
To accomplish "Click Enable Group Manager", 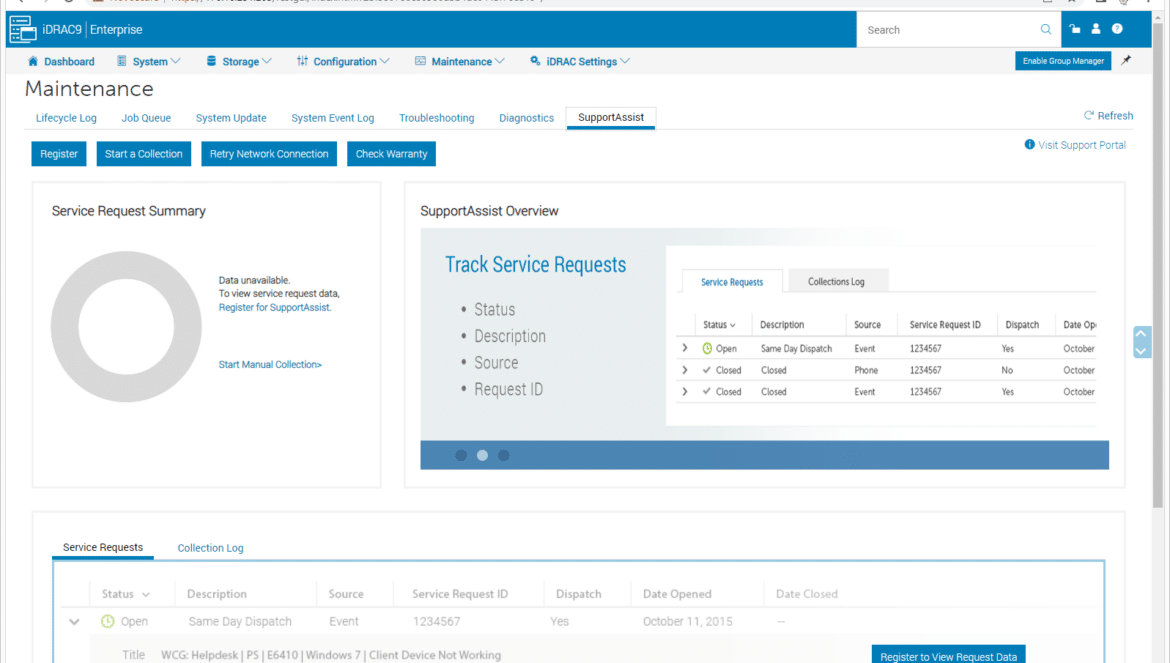I will (1063, 60).
